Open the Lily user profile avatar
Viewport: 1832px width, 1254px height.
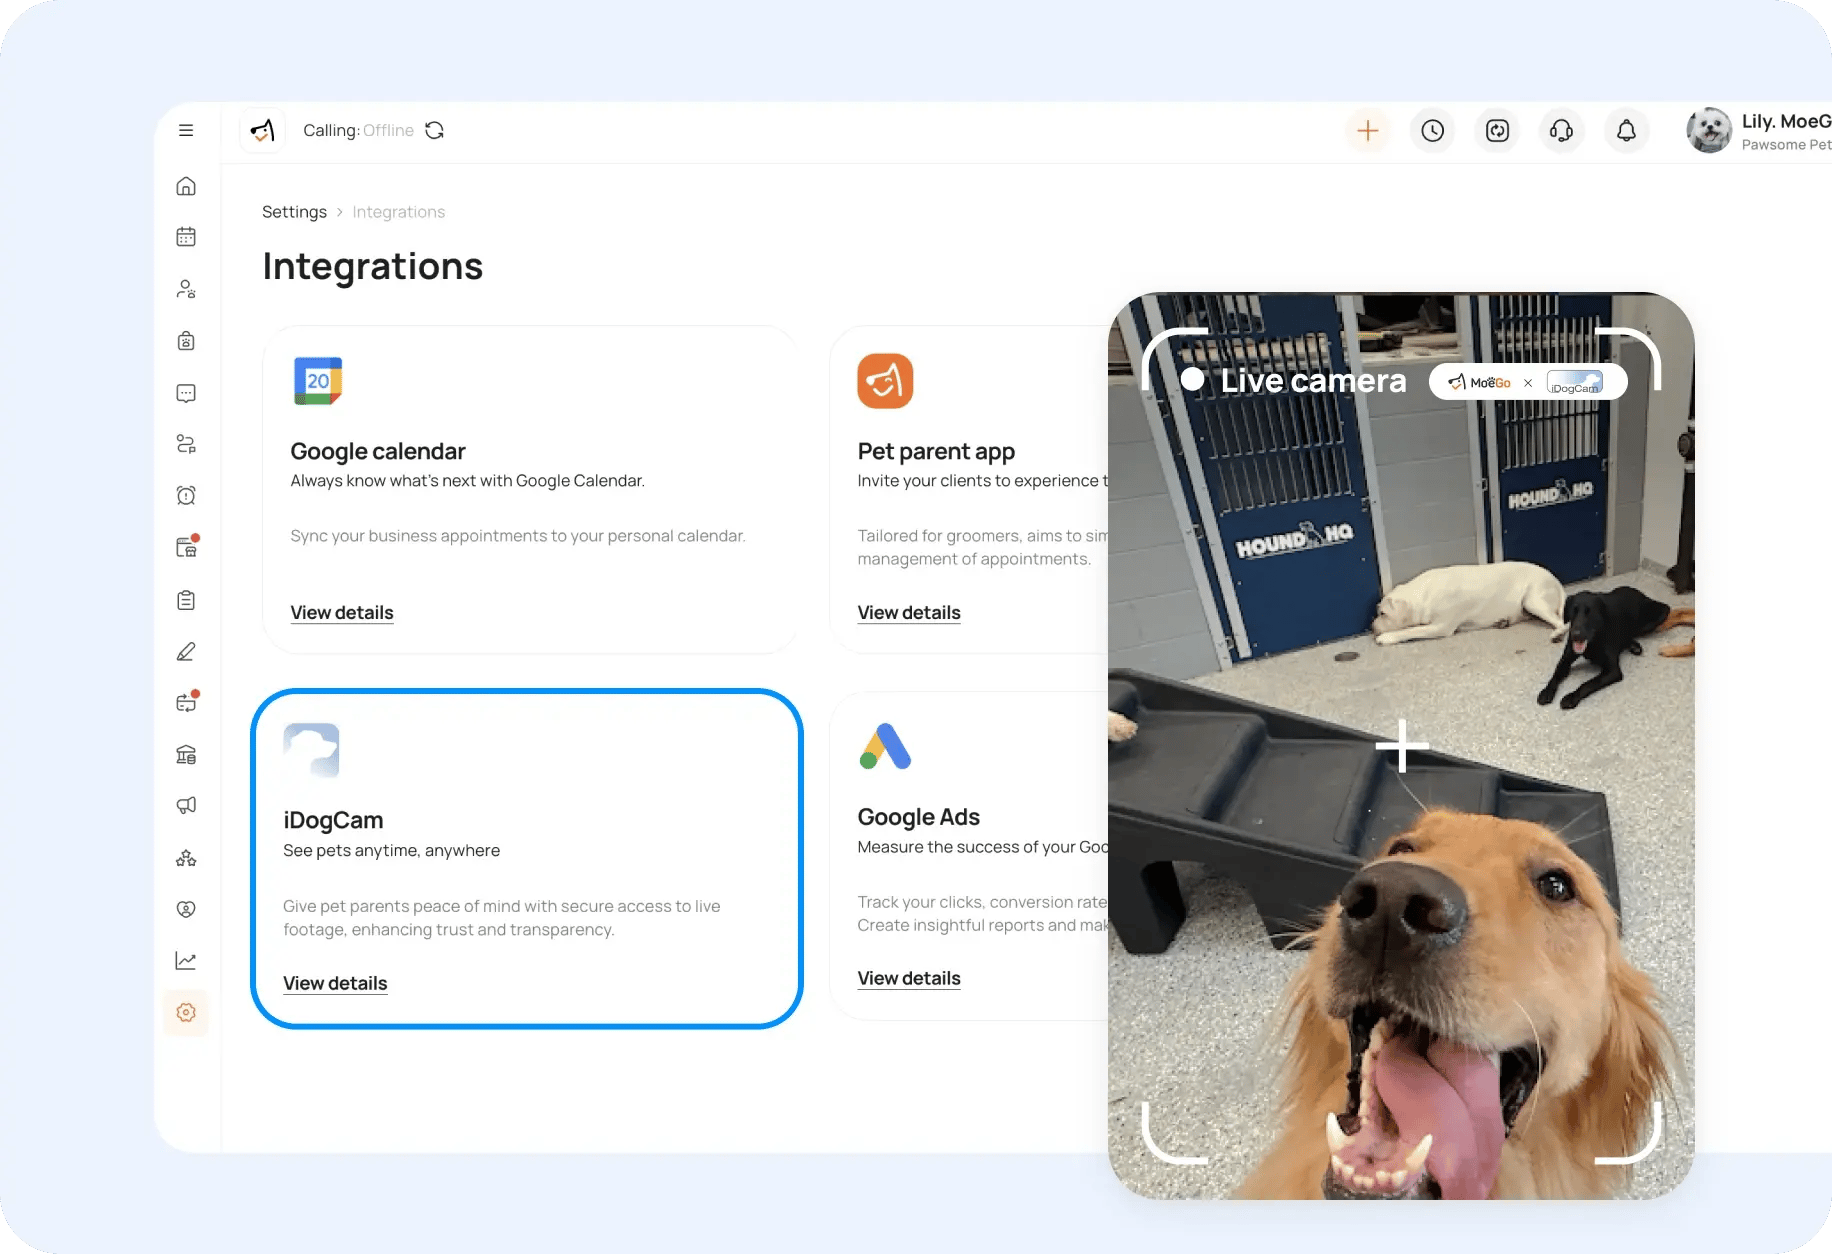[x=1709, y=131]
